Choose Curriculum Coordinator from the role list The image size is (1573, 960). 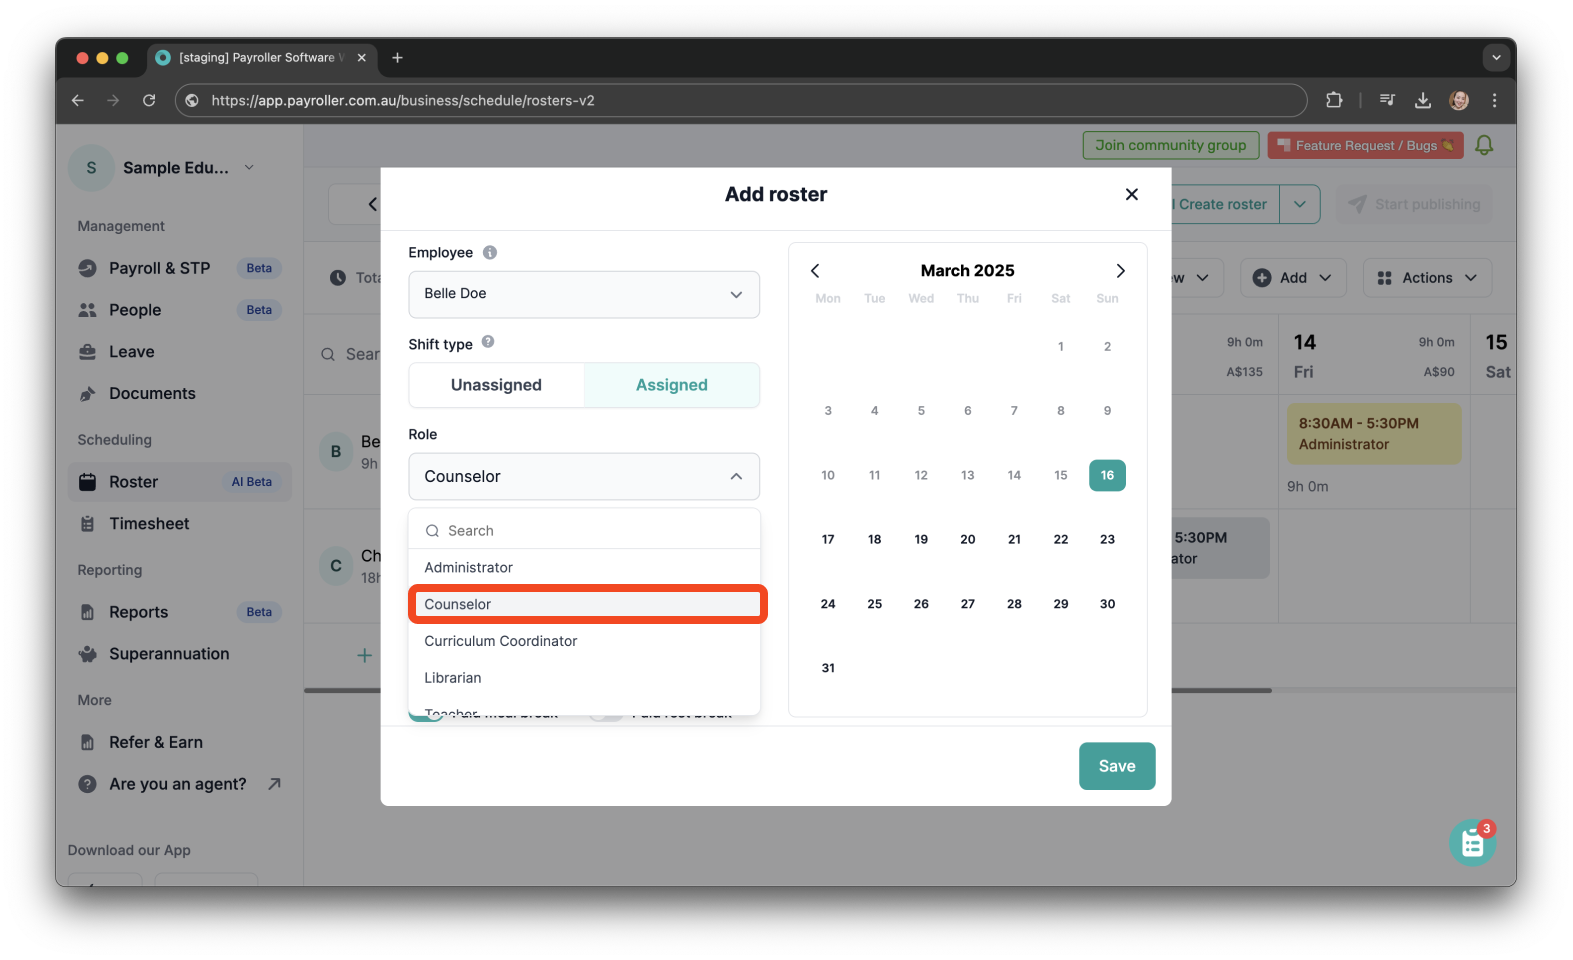(x=584, y=641)
